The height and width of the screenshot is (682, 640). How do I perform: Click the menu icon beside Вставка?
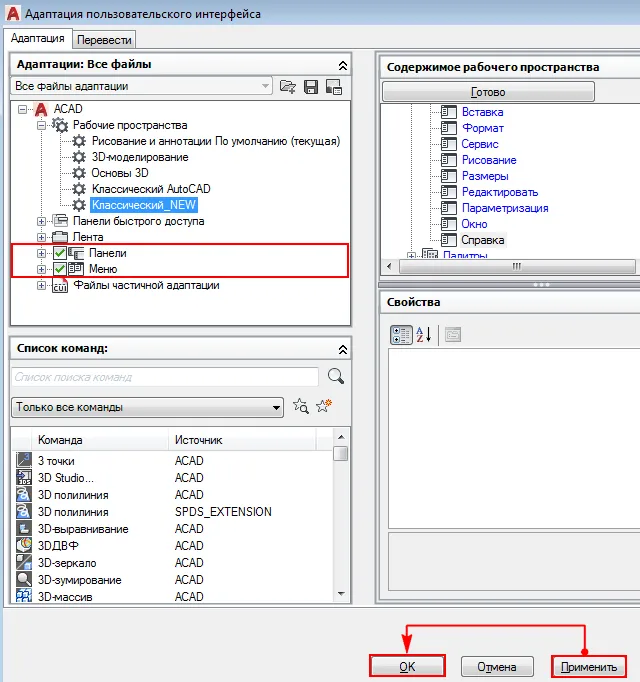tap(449, 112)
